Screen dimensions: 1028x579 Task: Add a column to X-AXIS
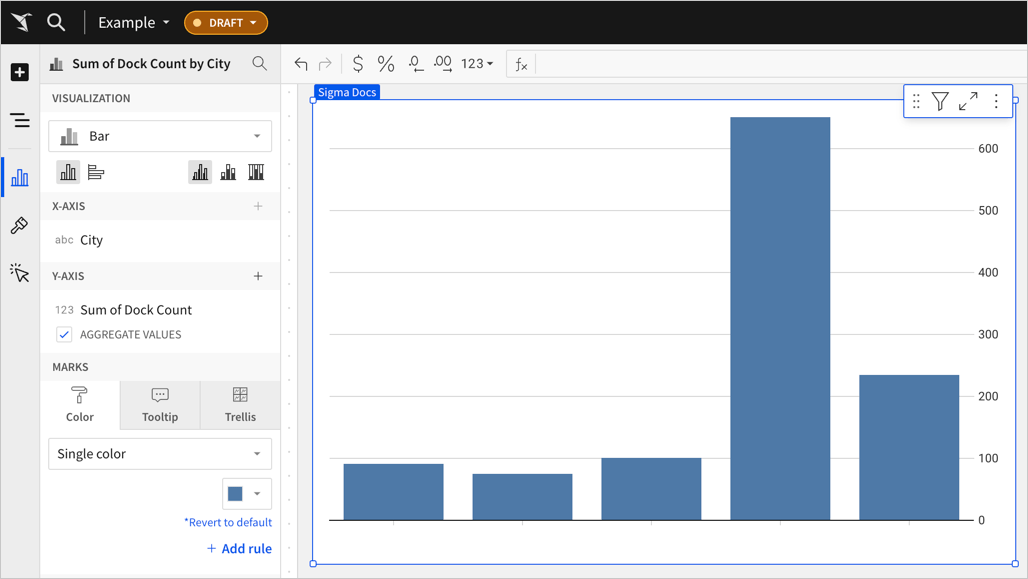click(x=258, y=206)
